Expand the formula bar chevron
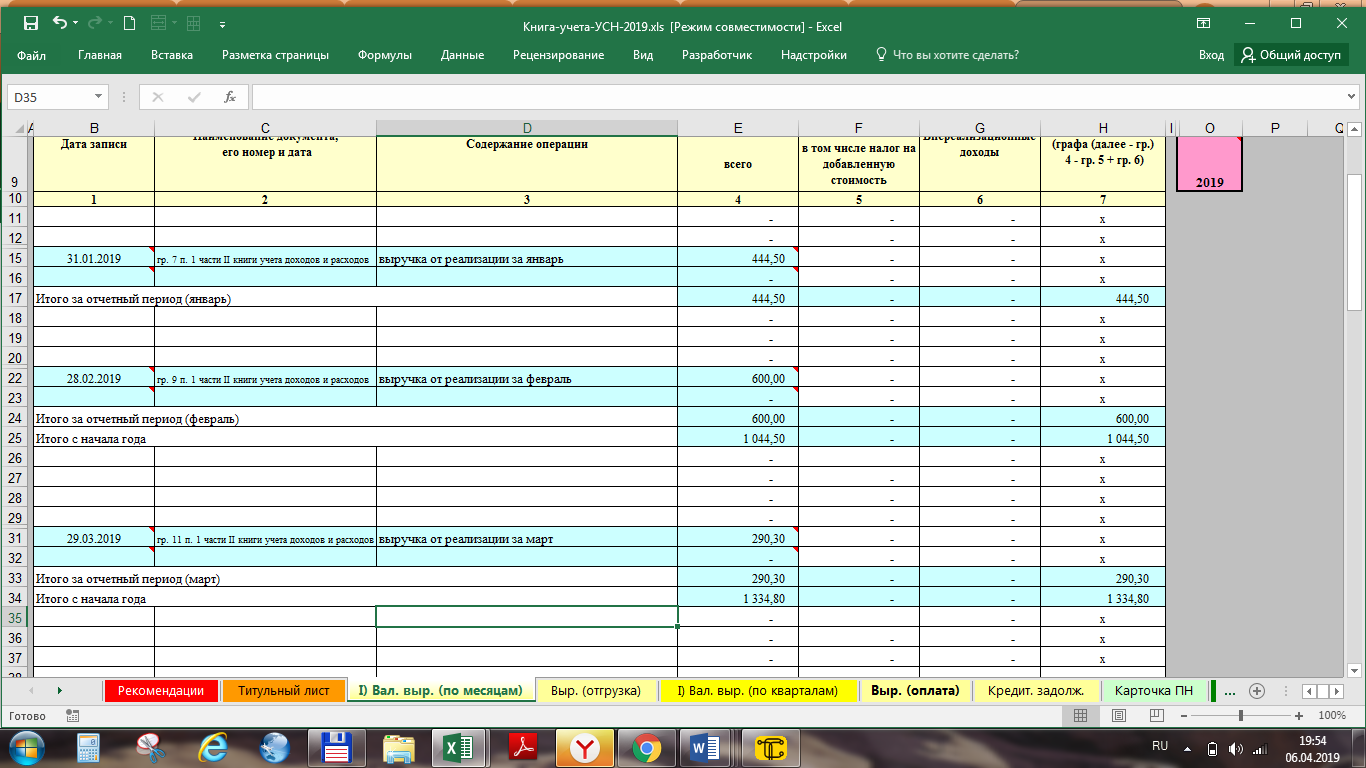This screenshot has height=768, width=1366. coord(1353,97)
